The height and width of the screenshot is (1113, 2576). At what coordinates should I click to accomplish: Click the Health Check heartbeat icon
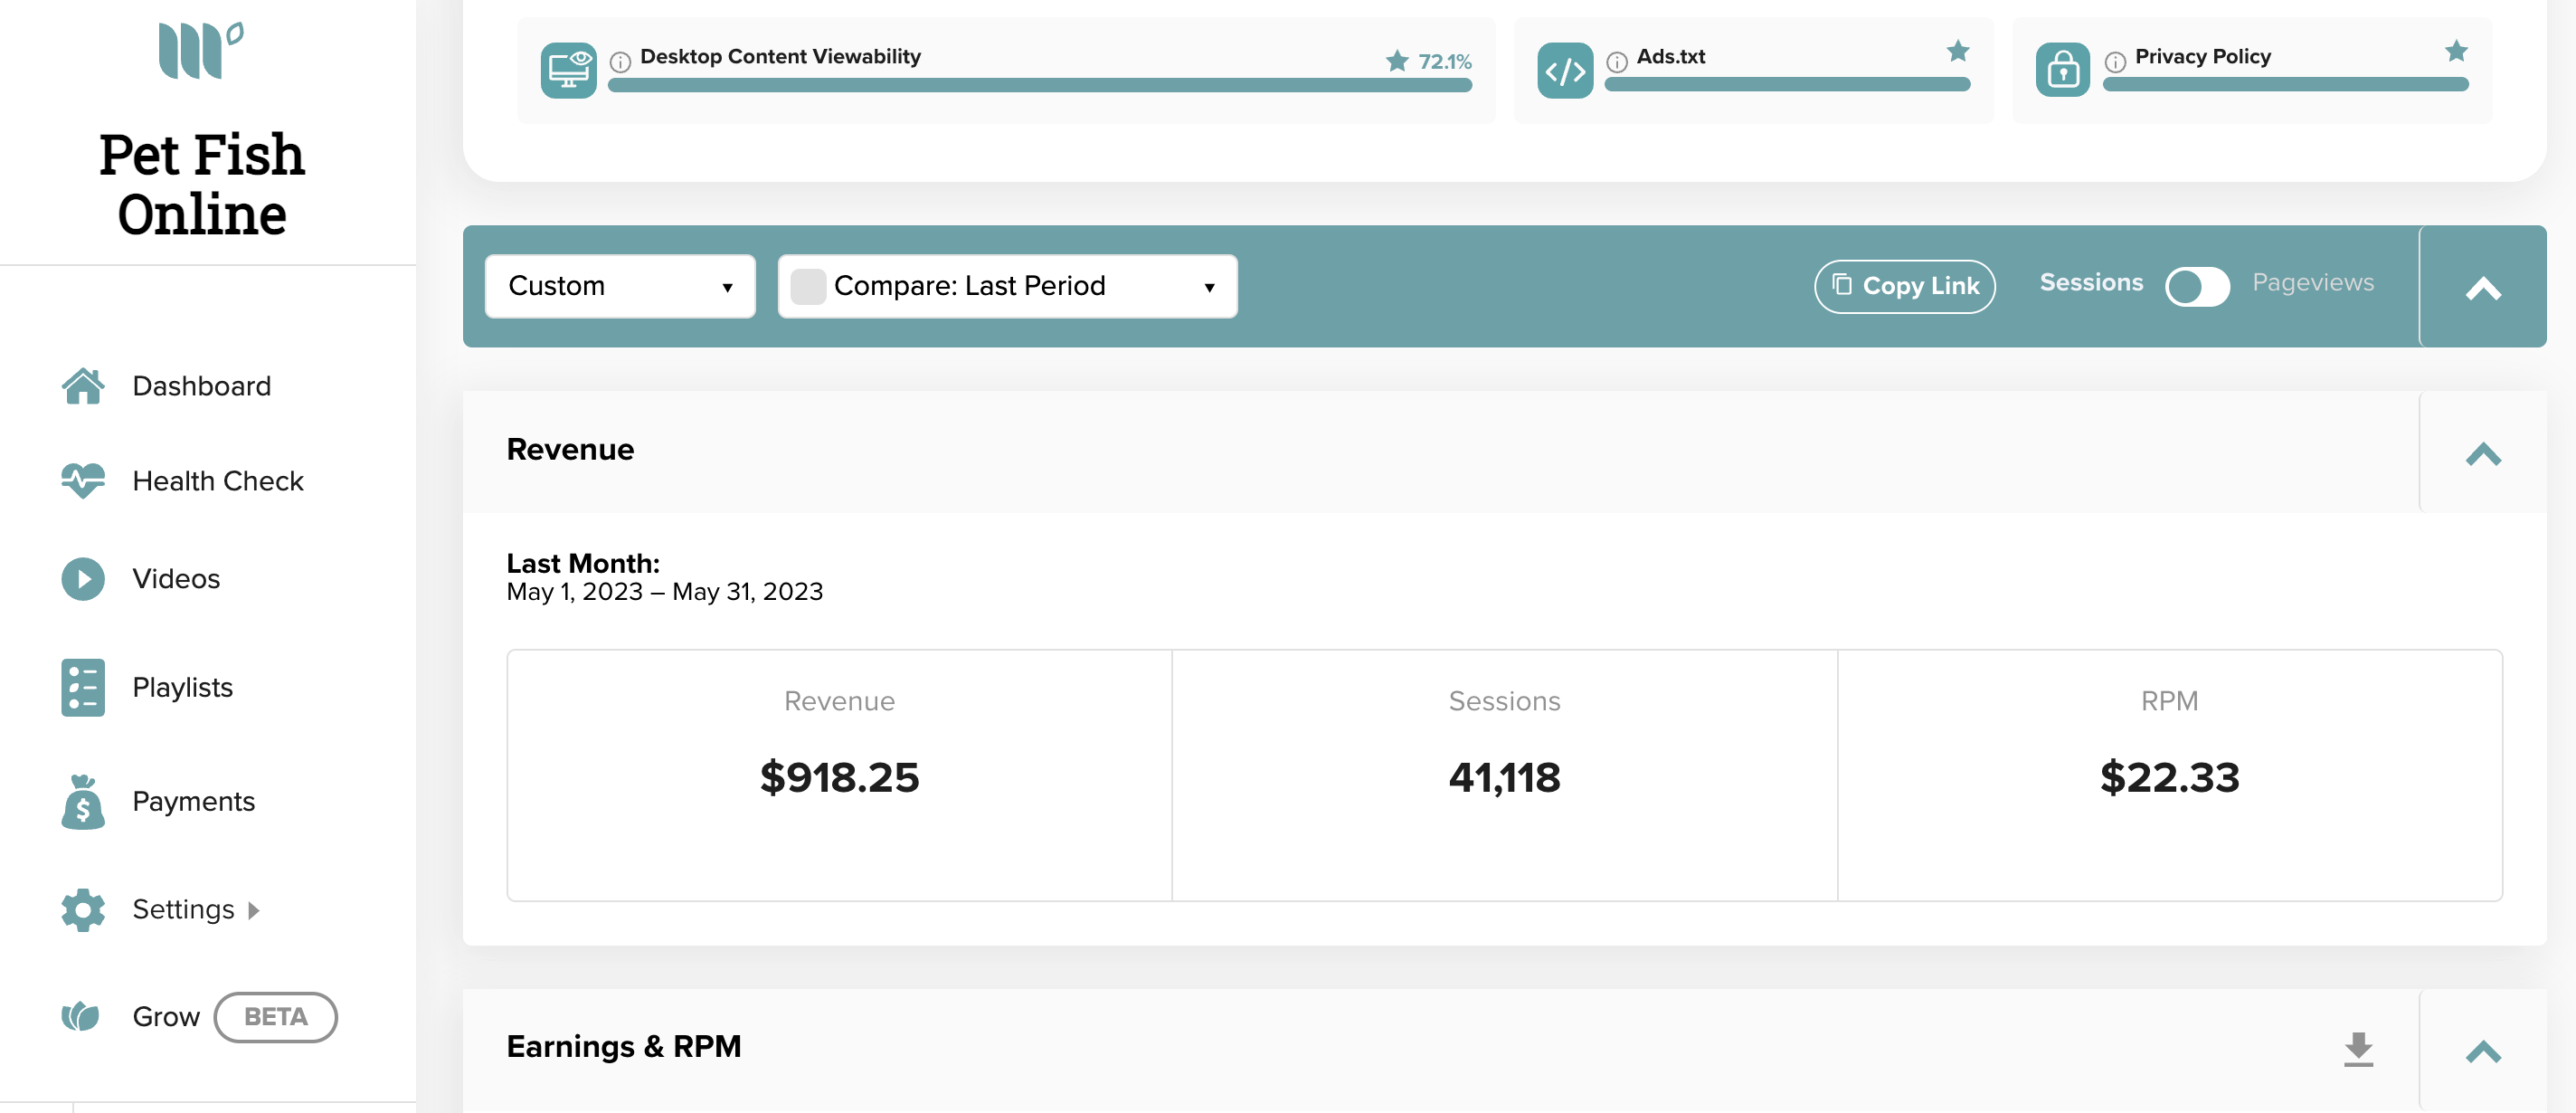83,481
